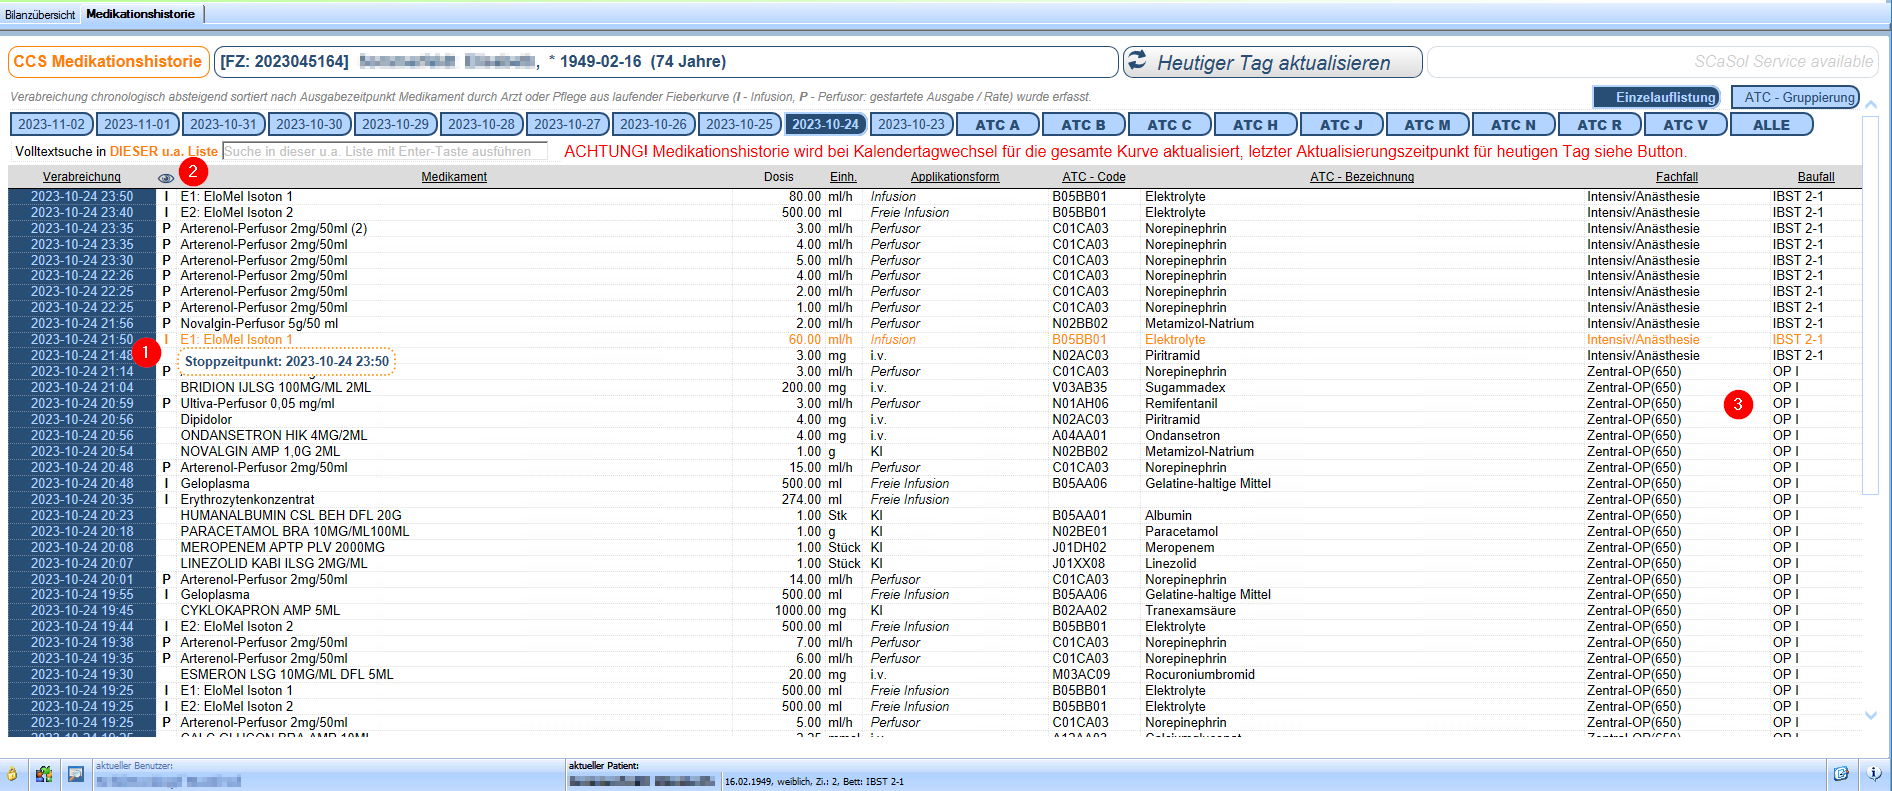Image resolution: width=1892 pixels, height=791 pixels.
Task: Select date tab 2023-10-28
Action: click(482, 125)
